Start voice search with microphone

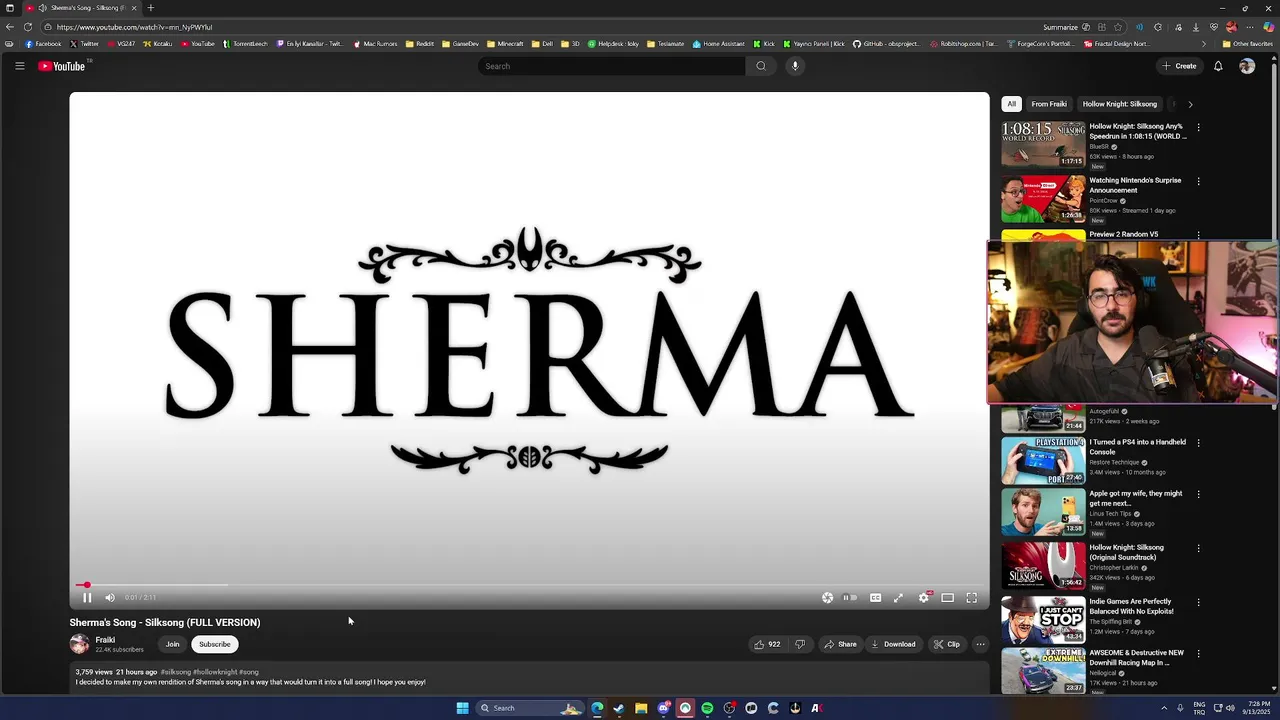pos(795,66)
